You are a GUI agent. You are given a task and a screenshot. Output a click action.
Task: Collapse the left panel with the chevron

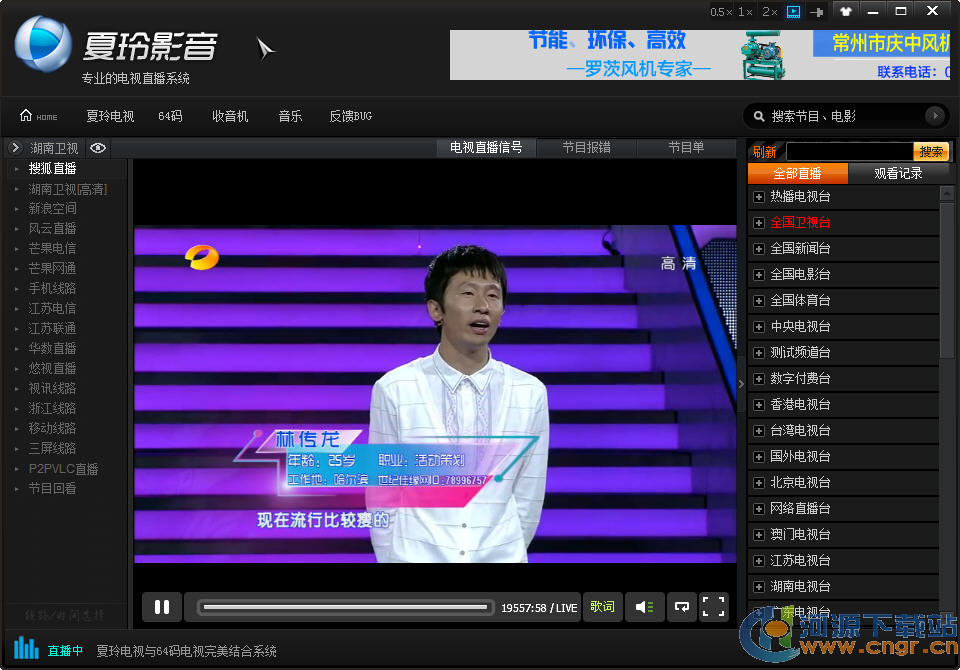(16, 148)
